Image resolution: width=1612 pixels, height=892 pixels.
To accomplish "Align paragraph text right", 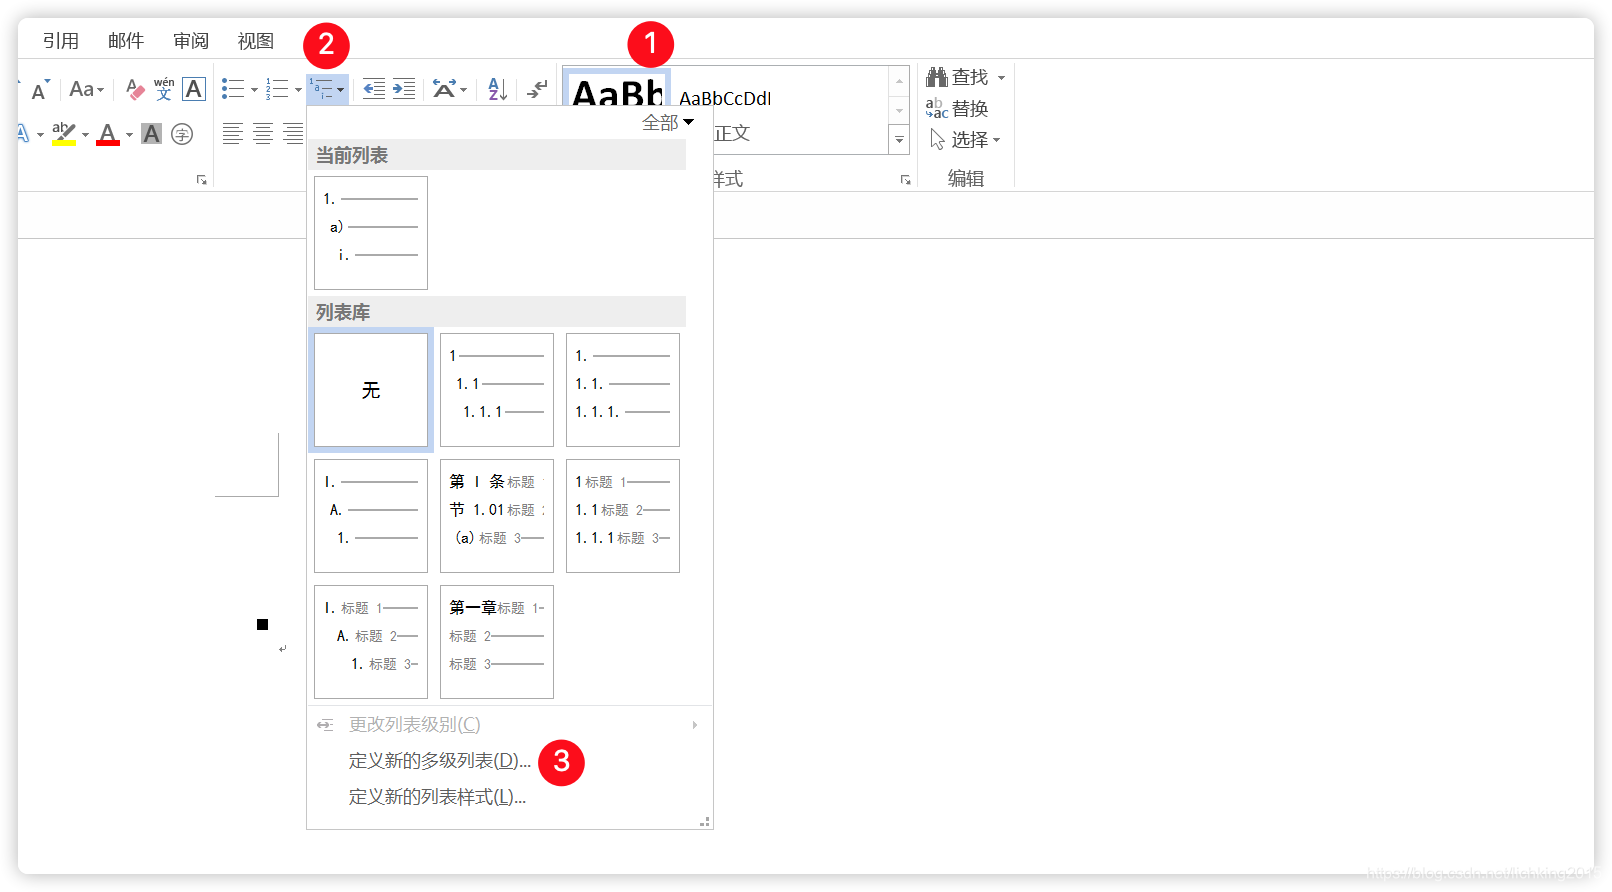I will pos(293,134).
